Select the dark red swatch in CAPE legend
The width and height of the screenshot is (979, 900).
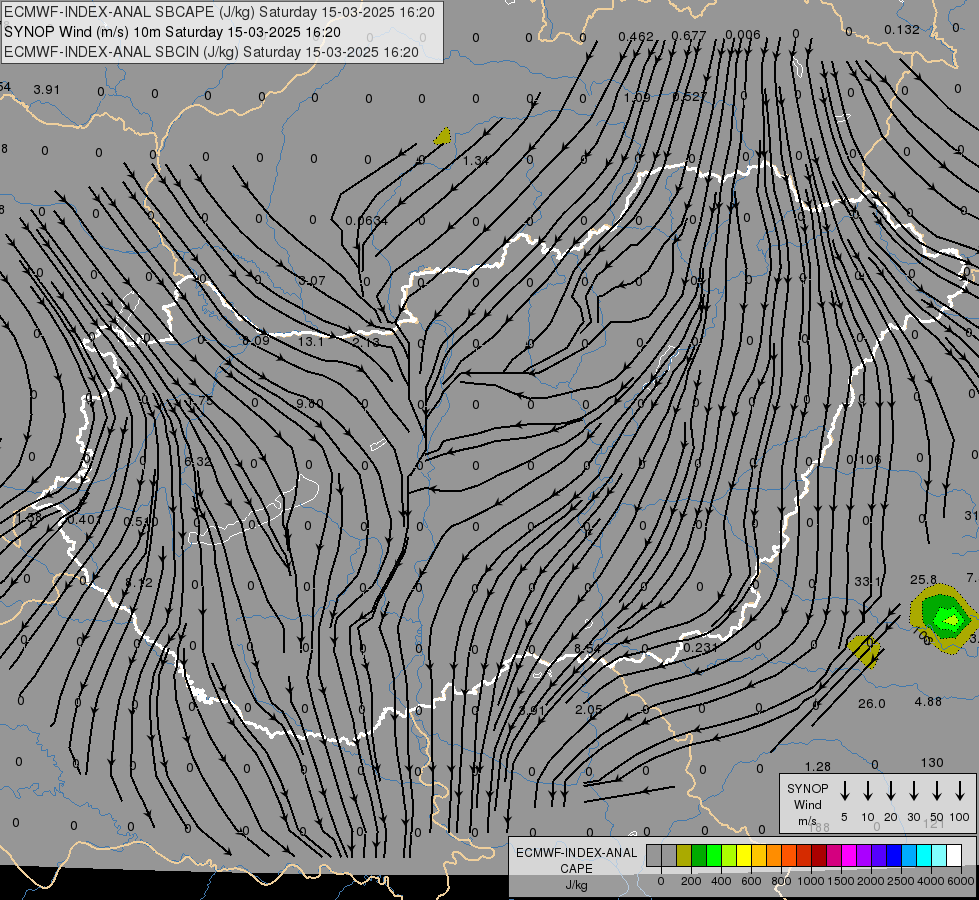coord(819,856)
